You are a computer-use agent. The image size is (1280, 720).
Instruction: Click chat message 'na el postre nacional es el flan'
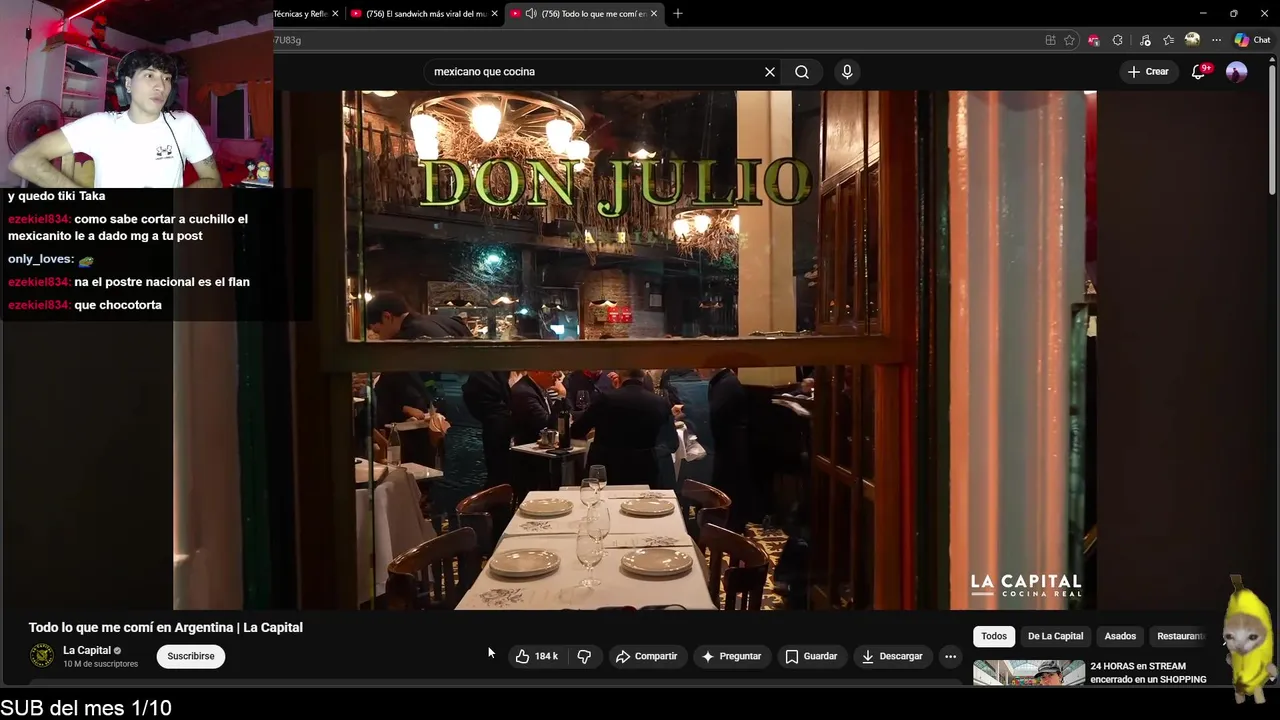(162, 282)
